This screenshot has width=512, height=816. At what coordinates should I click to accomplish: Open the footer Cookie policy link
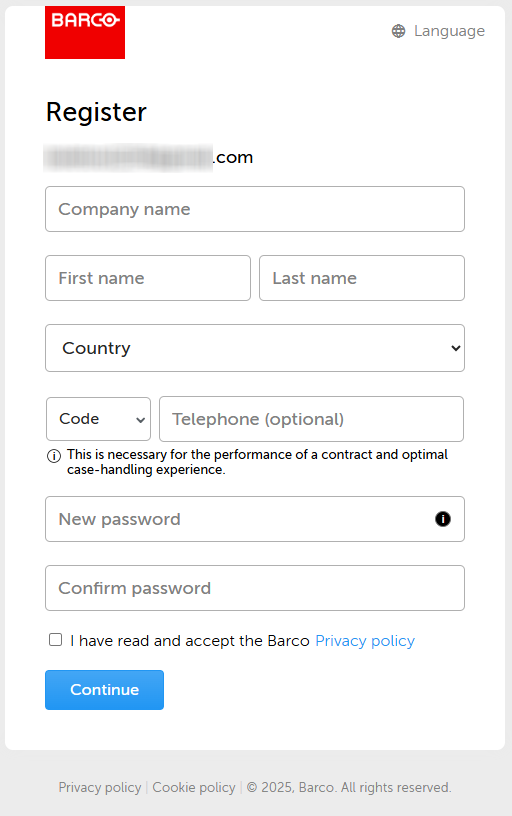(194, 787)
